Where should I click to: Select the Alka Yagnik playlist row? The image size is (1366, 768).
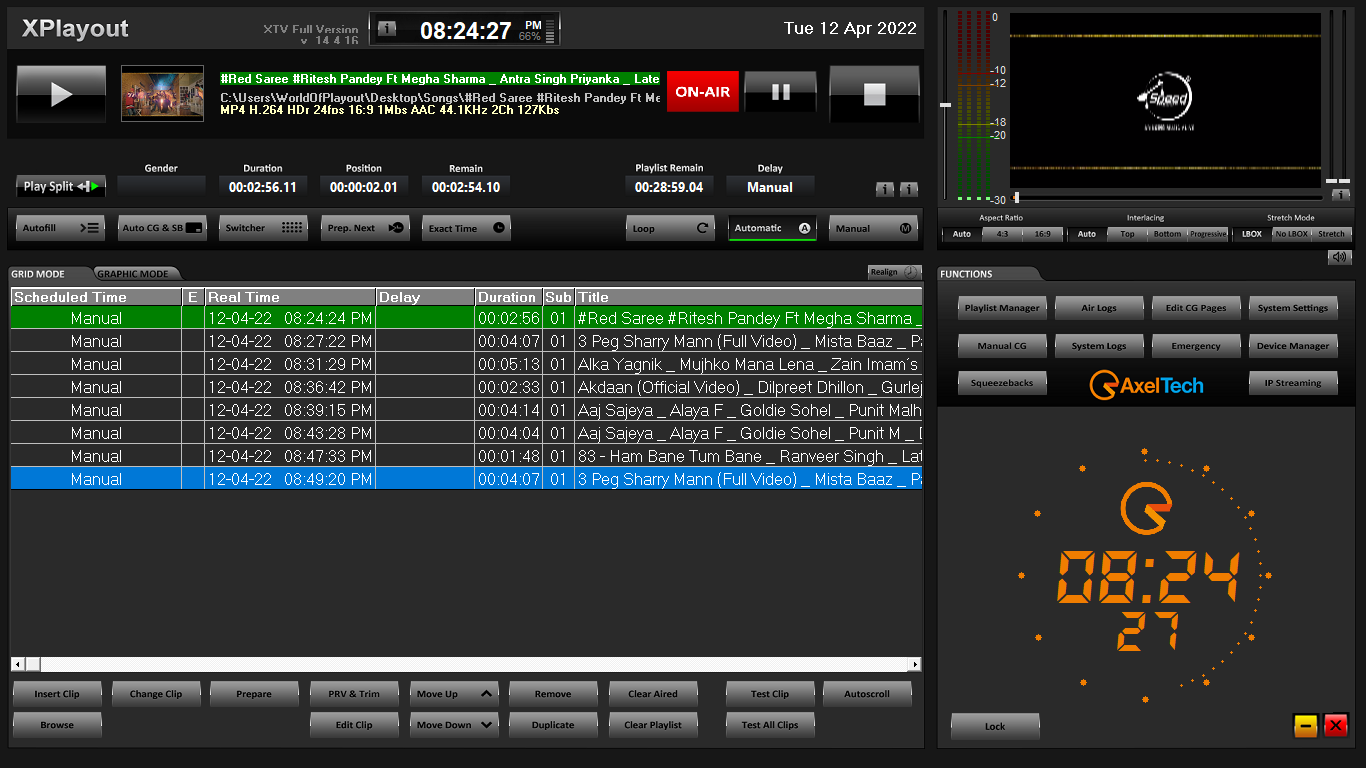(x=466, y=364)
